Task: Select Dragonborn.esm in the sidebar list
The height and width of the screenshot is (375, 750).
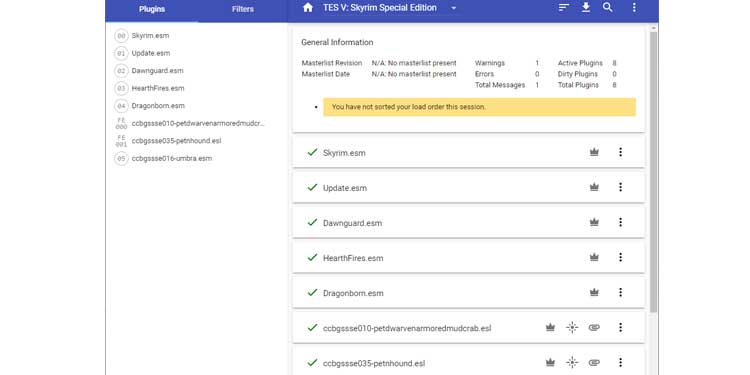Action: click(158, 106)
